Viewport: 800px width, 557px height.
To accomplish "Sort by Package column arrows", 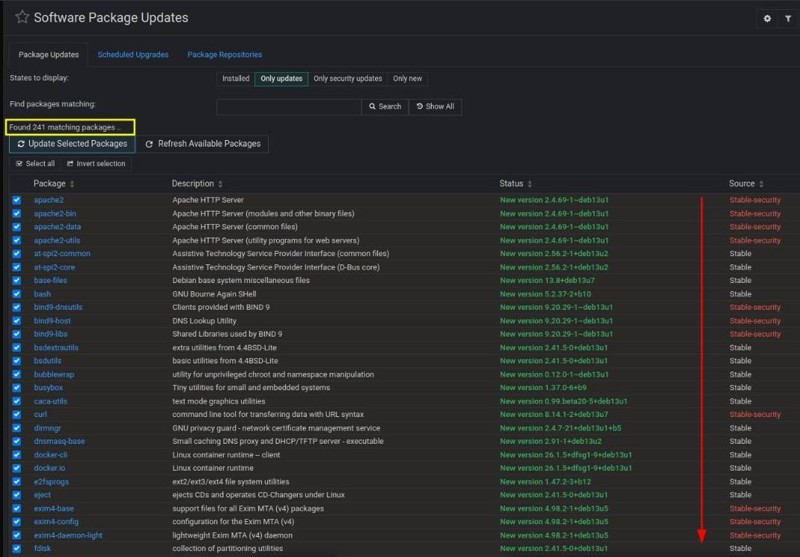I will click(x=72, y=184).
